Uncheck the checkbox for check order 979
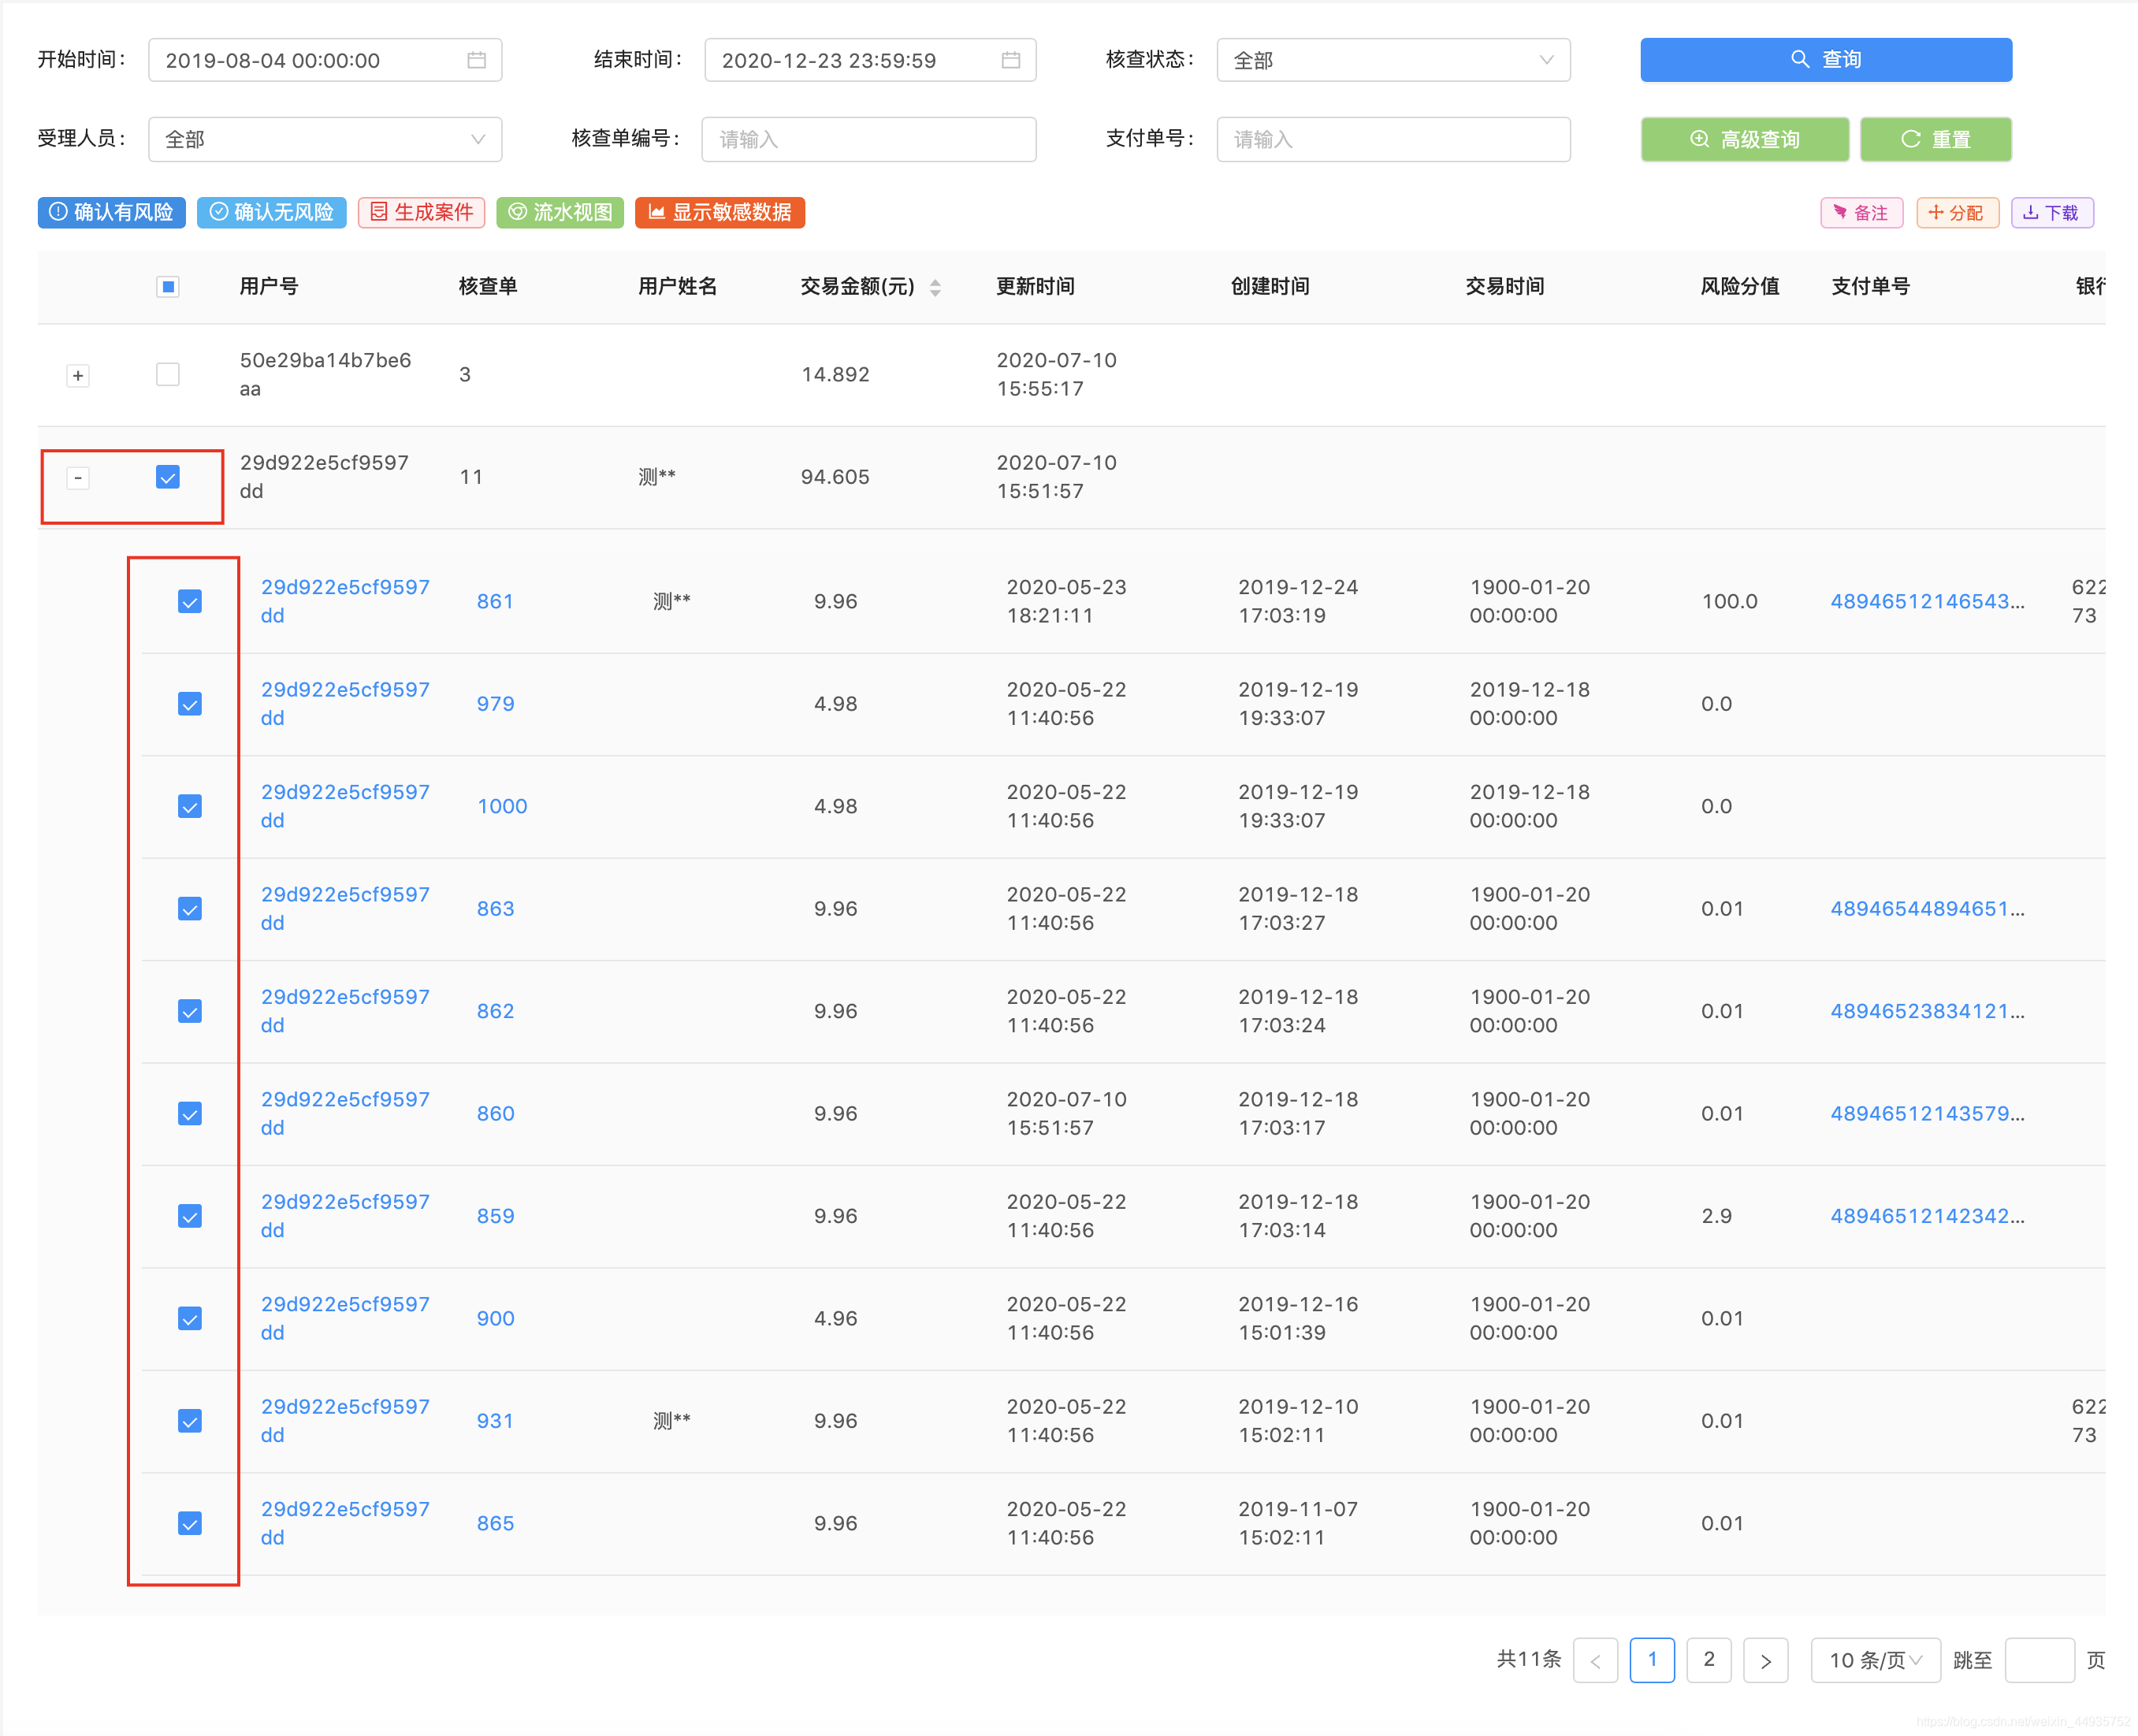 [190, 704]
